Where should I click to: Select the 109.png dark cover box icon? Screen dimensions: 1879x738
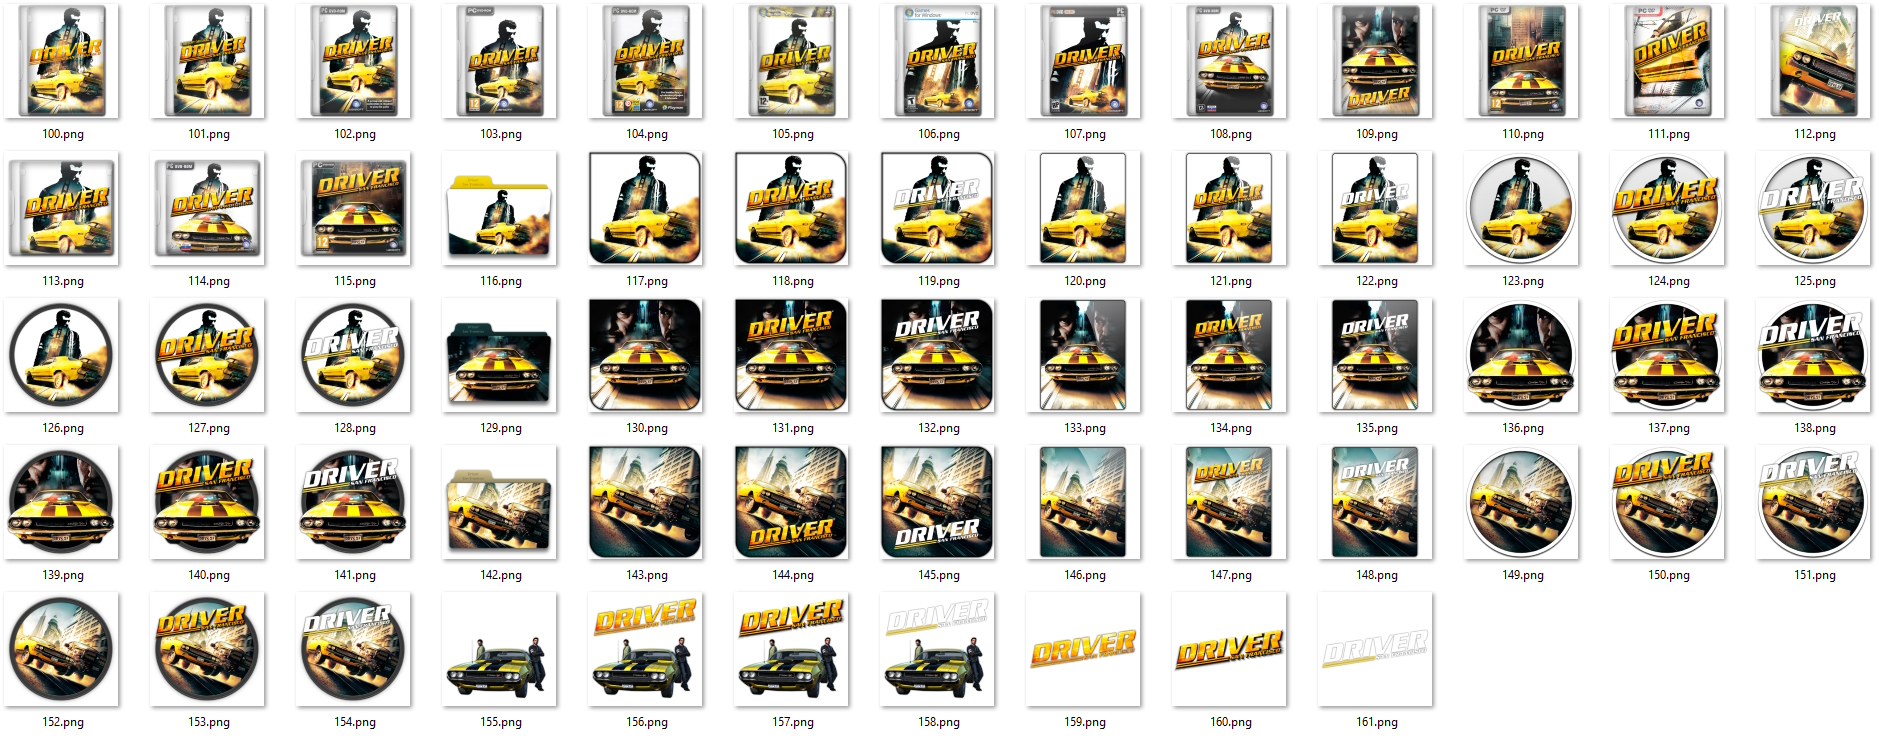[1376, 61]
